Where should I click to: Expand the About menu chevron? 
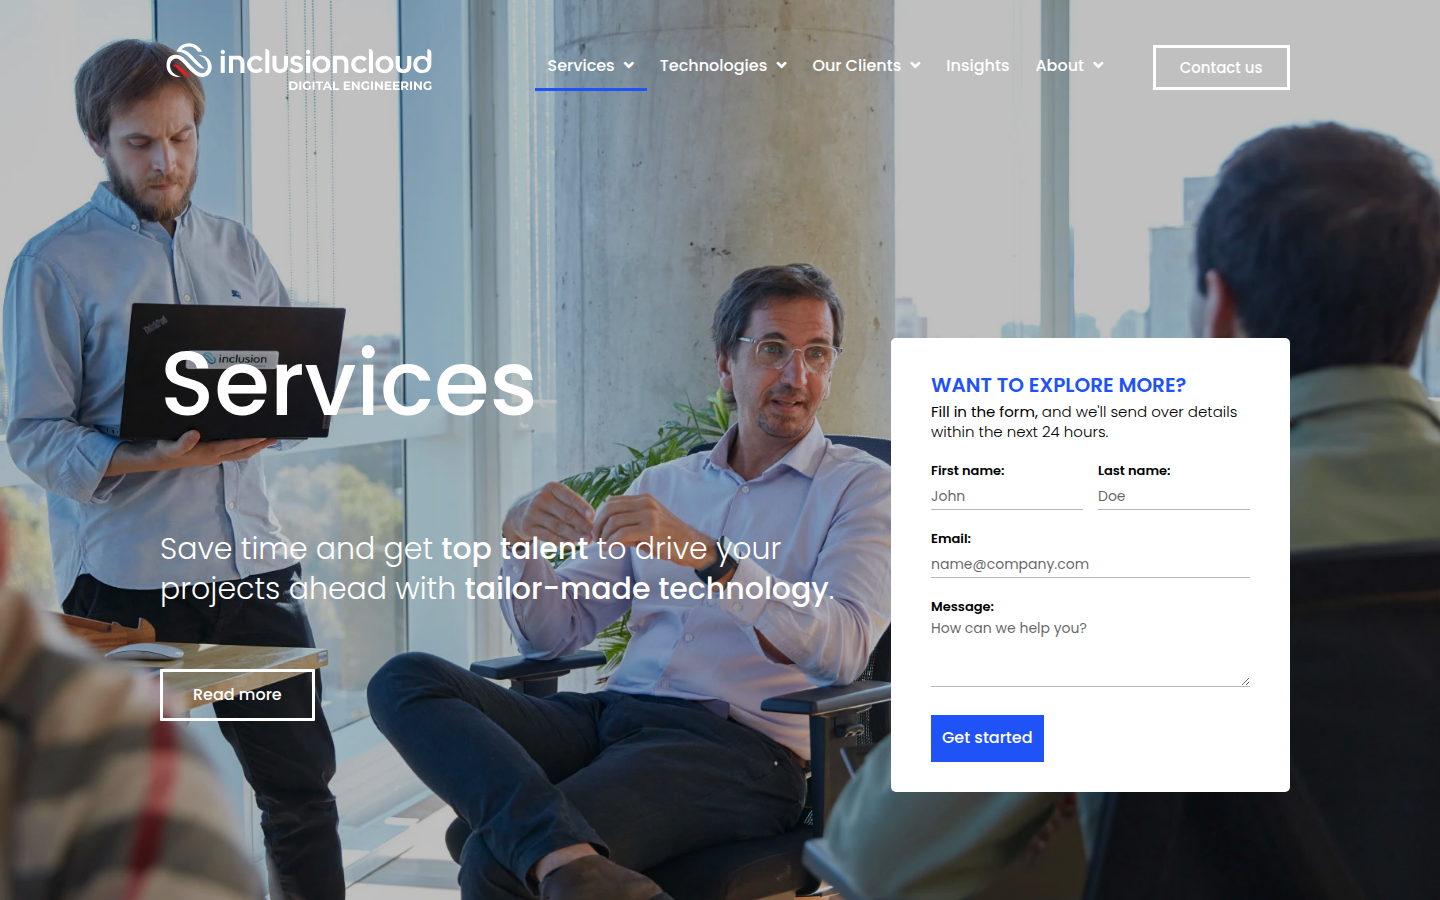click(x=1098, y=66)
